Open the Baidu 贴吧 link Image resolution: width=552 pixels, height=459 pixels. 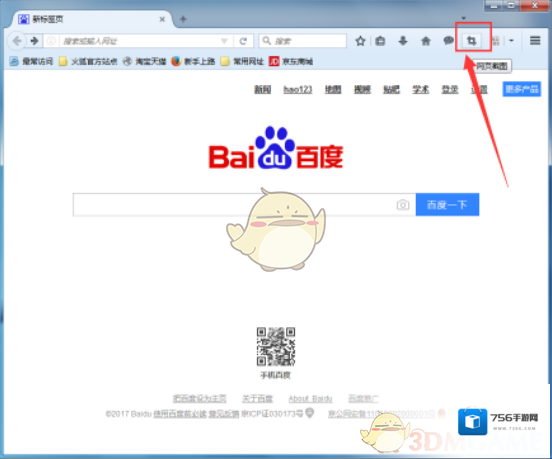[x=391, y=89]
